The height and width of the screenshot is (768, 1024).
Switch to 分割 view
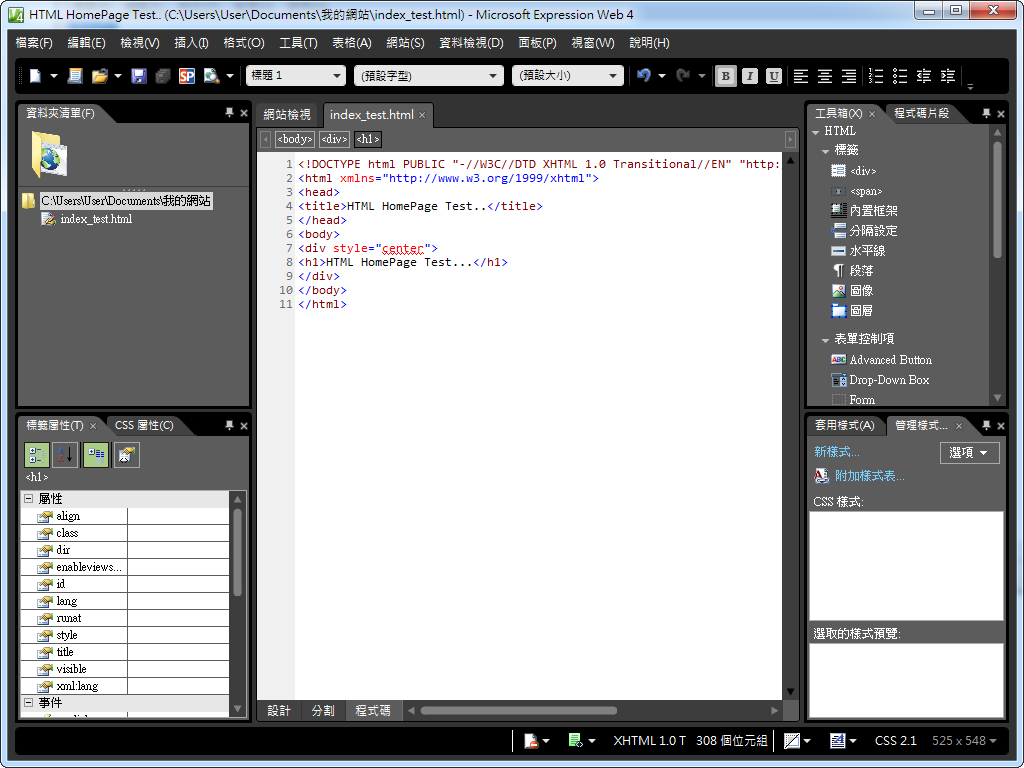(323, 711)
